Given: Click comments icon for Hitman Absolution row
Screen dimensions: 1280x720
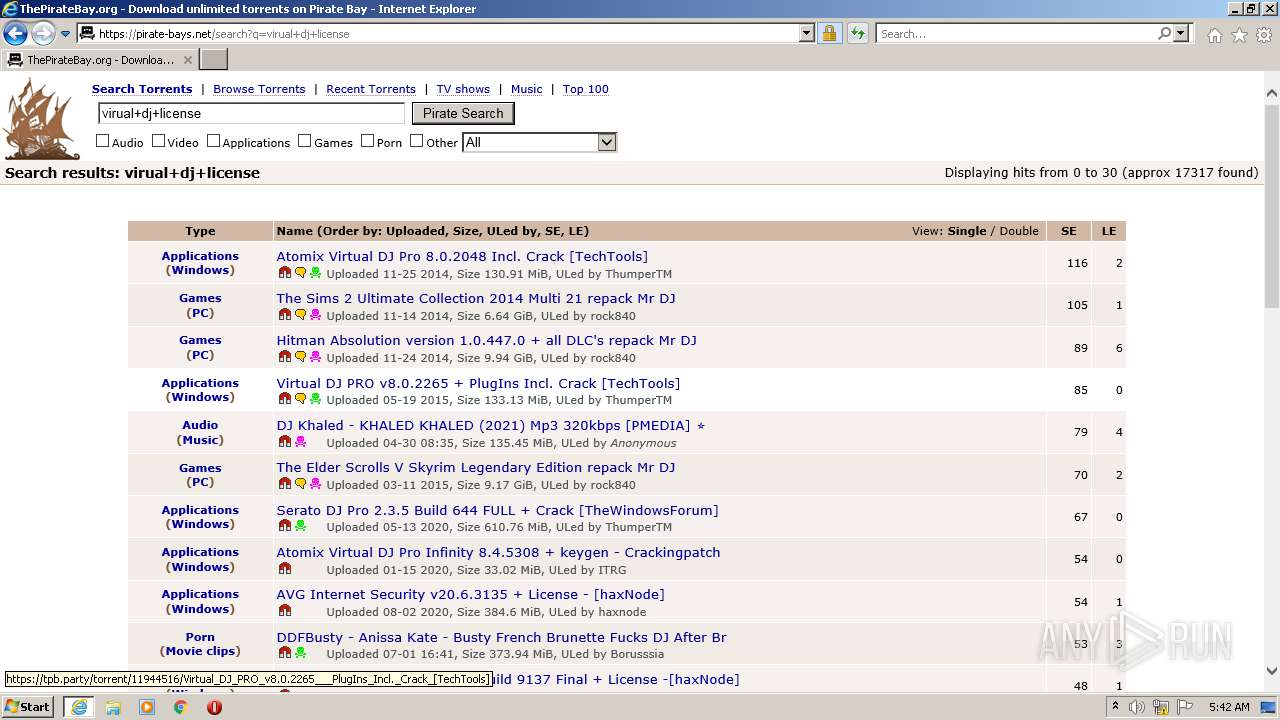Looking at the screenshot, I should [x=300, y=357].
